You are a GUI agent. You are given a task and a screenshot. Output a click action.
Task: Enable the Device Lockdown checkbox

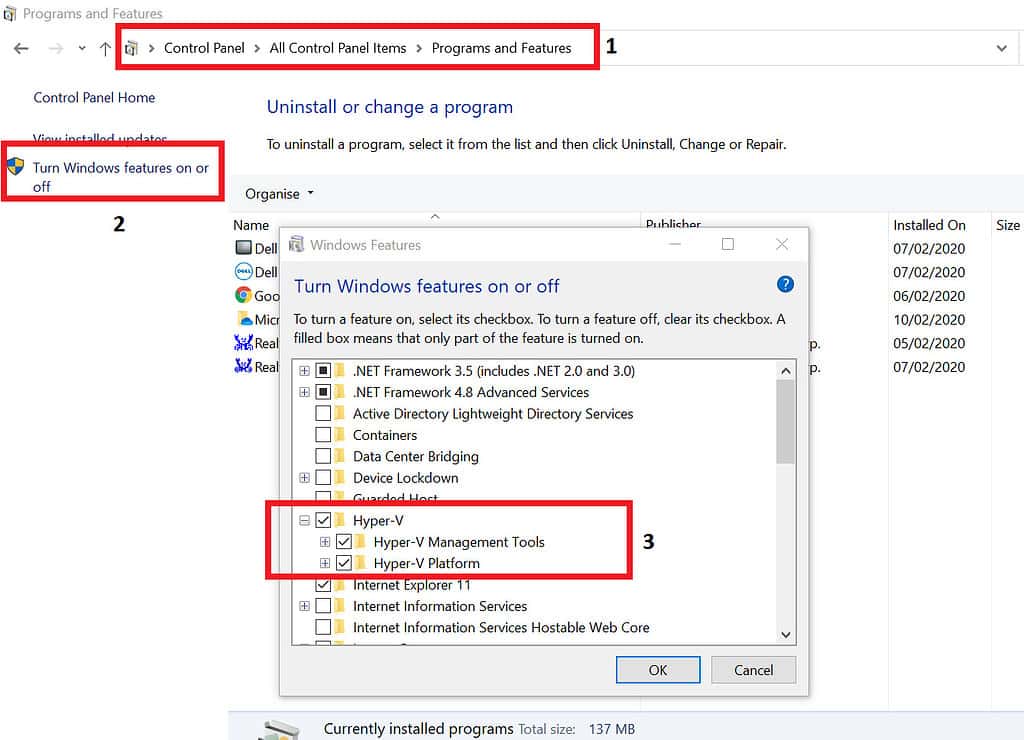pyautogui.click(x=323, y=478)
